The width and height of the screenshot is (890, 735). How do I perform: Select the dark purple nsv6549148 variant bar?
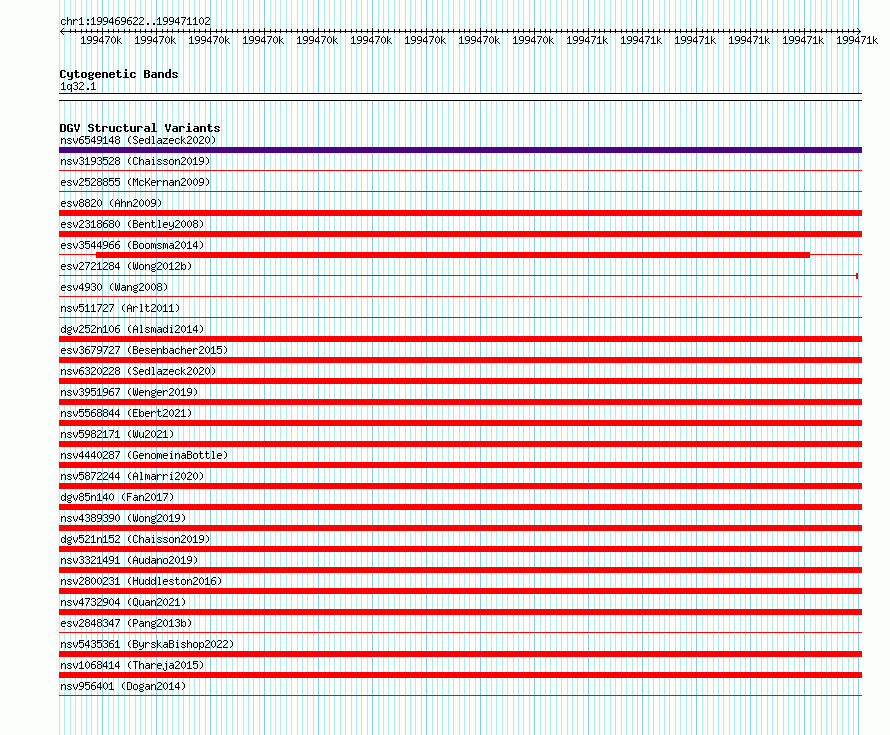pyautogui.click(x=460, y=150)
